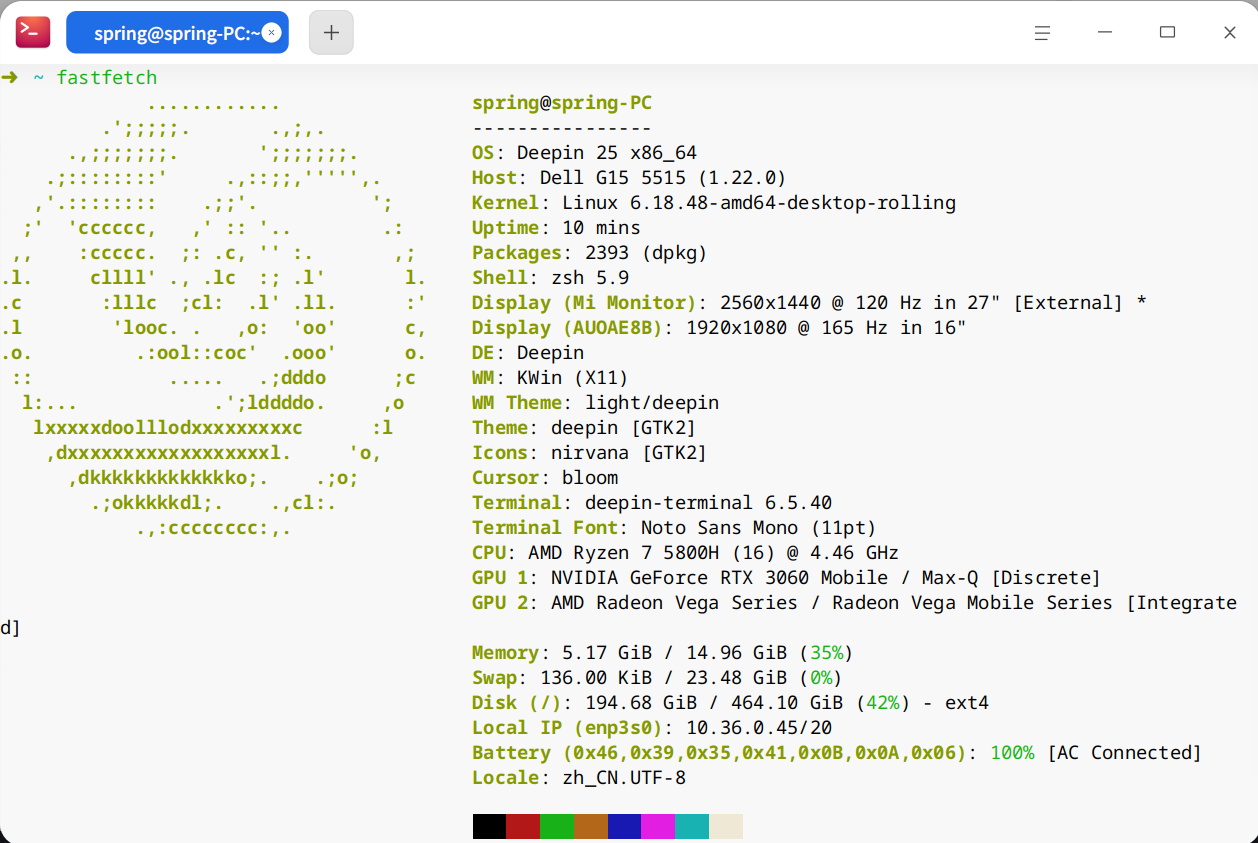Click the 'OS: Deepin 25 x86_64' line
This screenshot has width=1258, height=843.
[584, 153]
